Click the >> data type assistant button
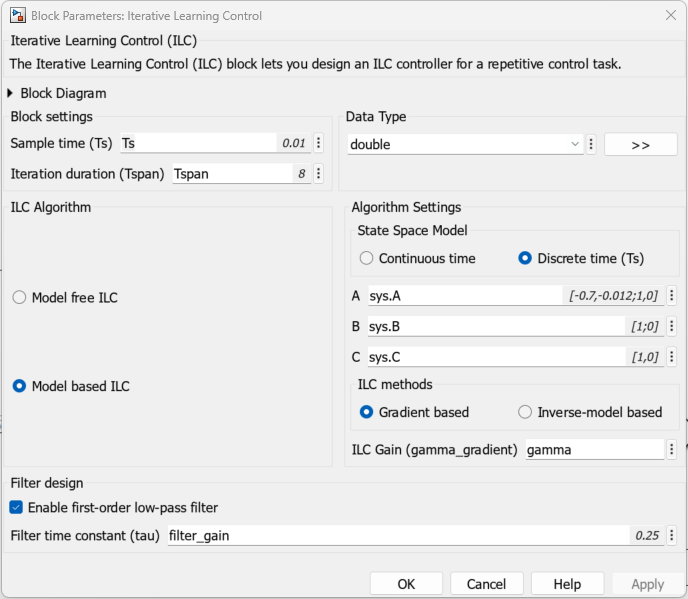Screen dimensions: 688x599 (x=640, y=144)
